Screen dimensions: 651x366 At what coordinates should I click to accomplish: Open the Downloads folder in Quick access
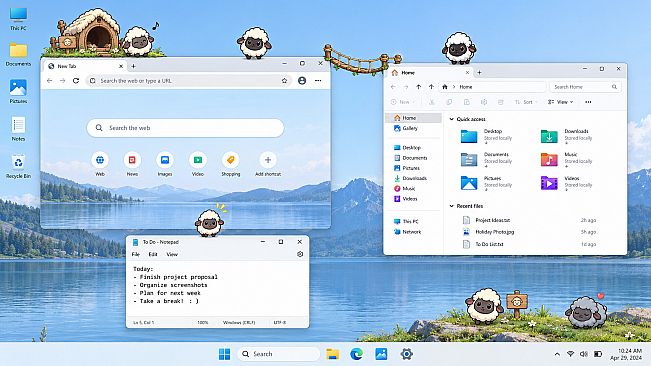567,136
